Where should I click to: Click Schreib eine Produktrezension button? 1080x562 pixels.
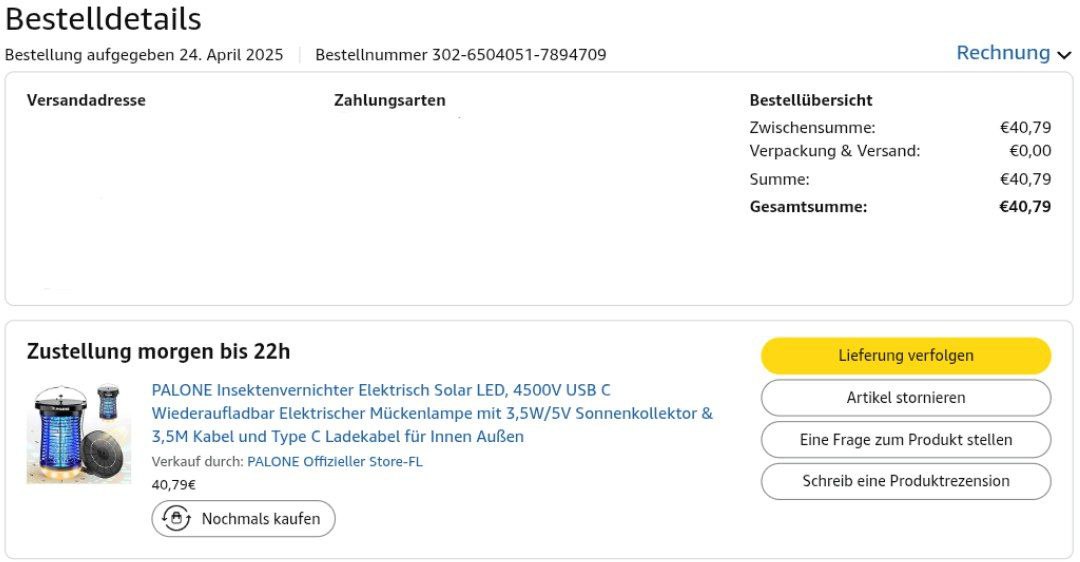pos(905,481)
